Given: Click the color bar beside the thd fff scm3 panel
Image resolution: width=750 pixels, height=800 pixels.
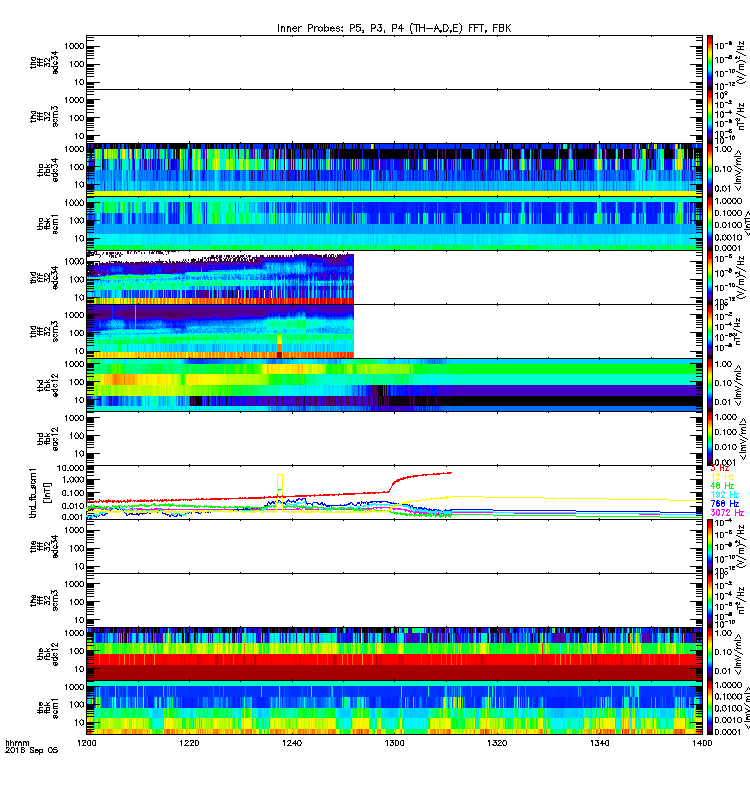Looking at the screenshot, I should 710,332.
